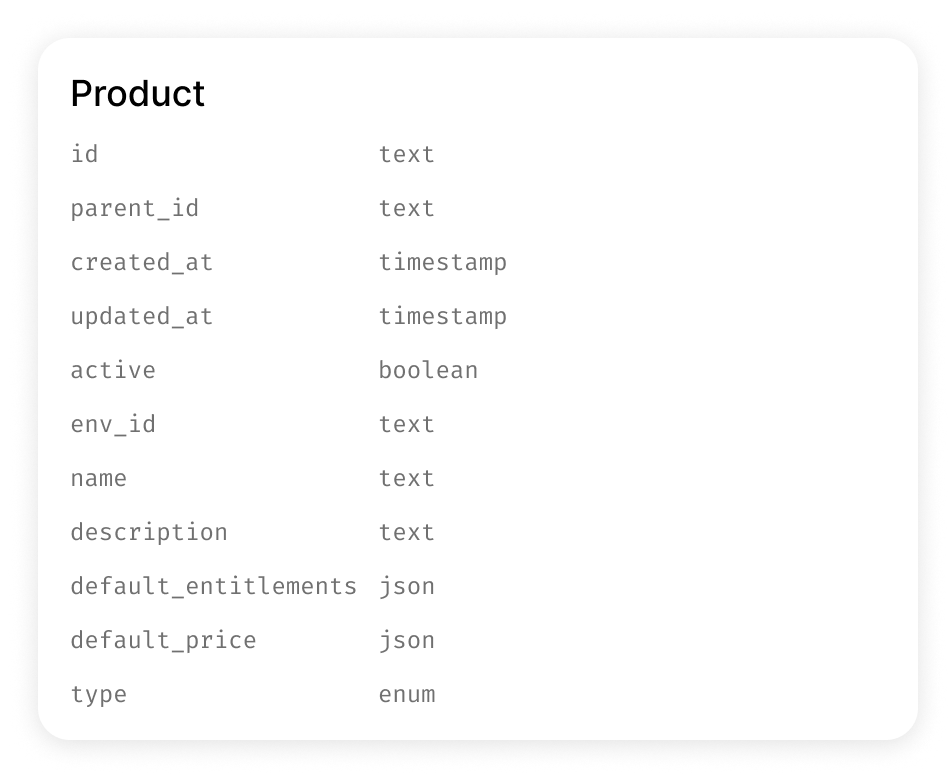
Task: Select the name field row label
Action: tap(98, 478)
